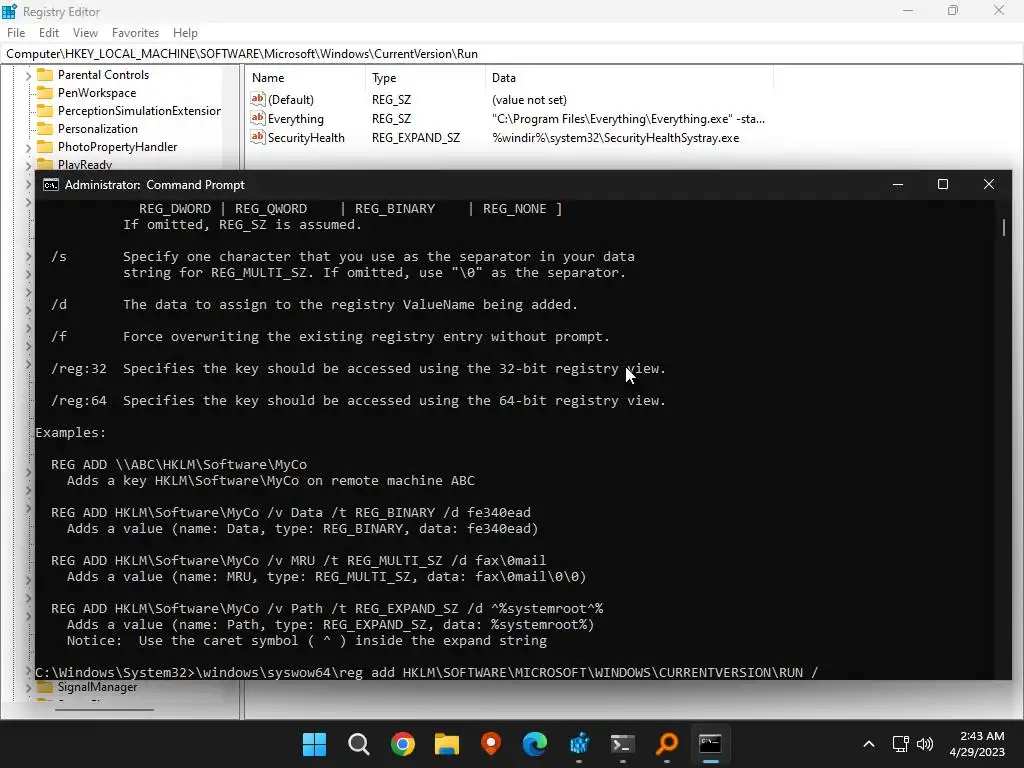
Task: Select the Everything value string icon
Action: [x=258, y=118]
